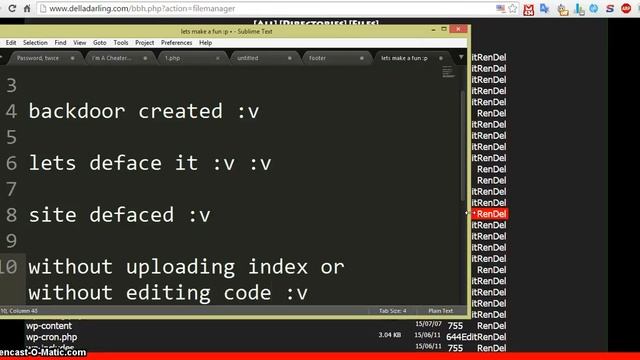This screenshot has height=360, width=640.
Task: Click the date '15/07/07' in wp-content row
Action: click(428, 324)
